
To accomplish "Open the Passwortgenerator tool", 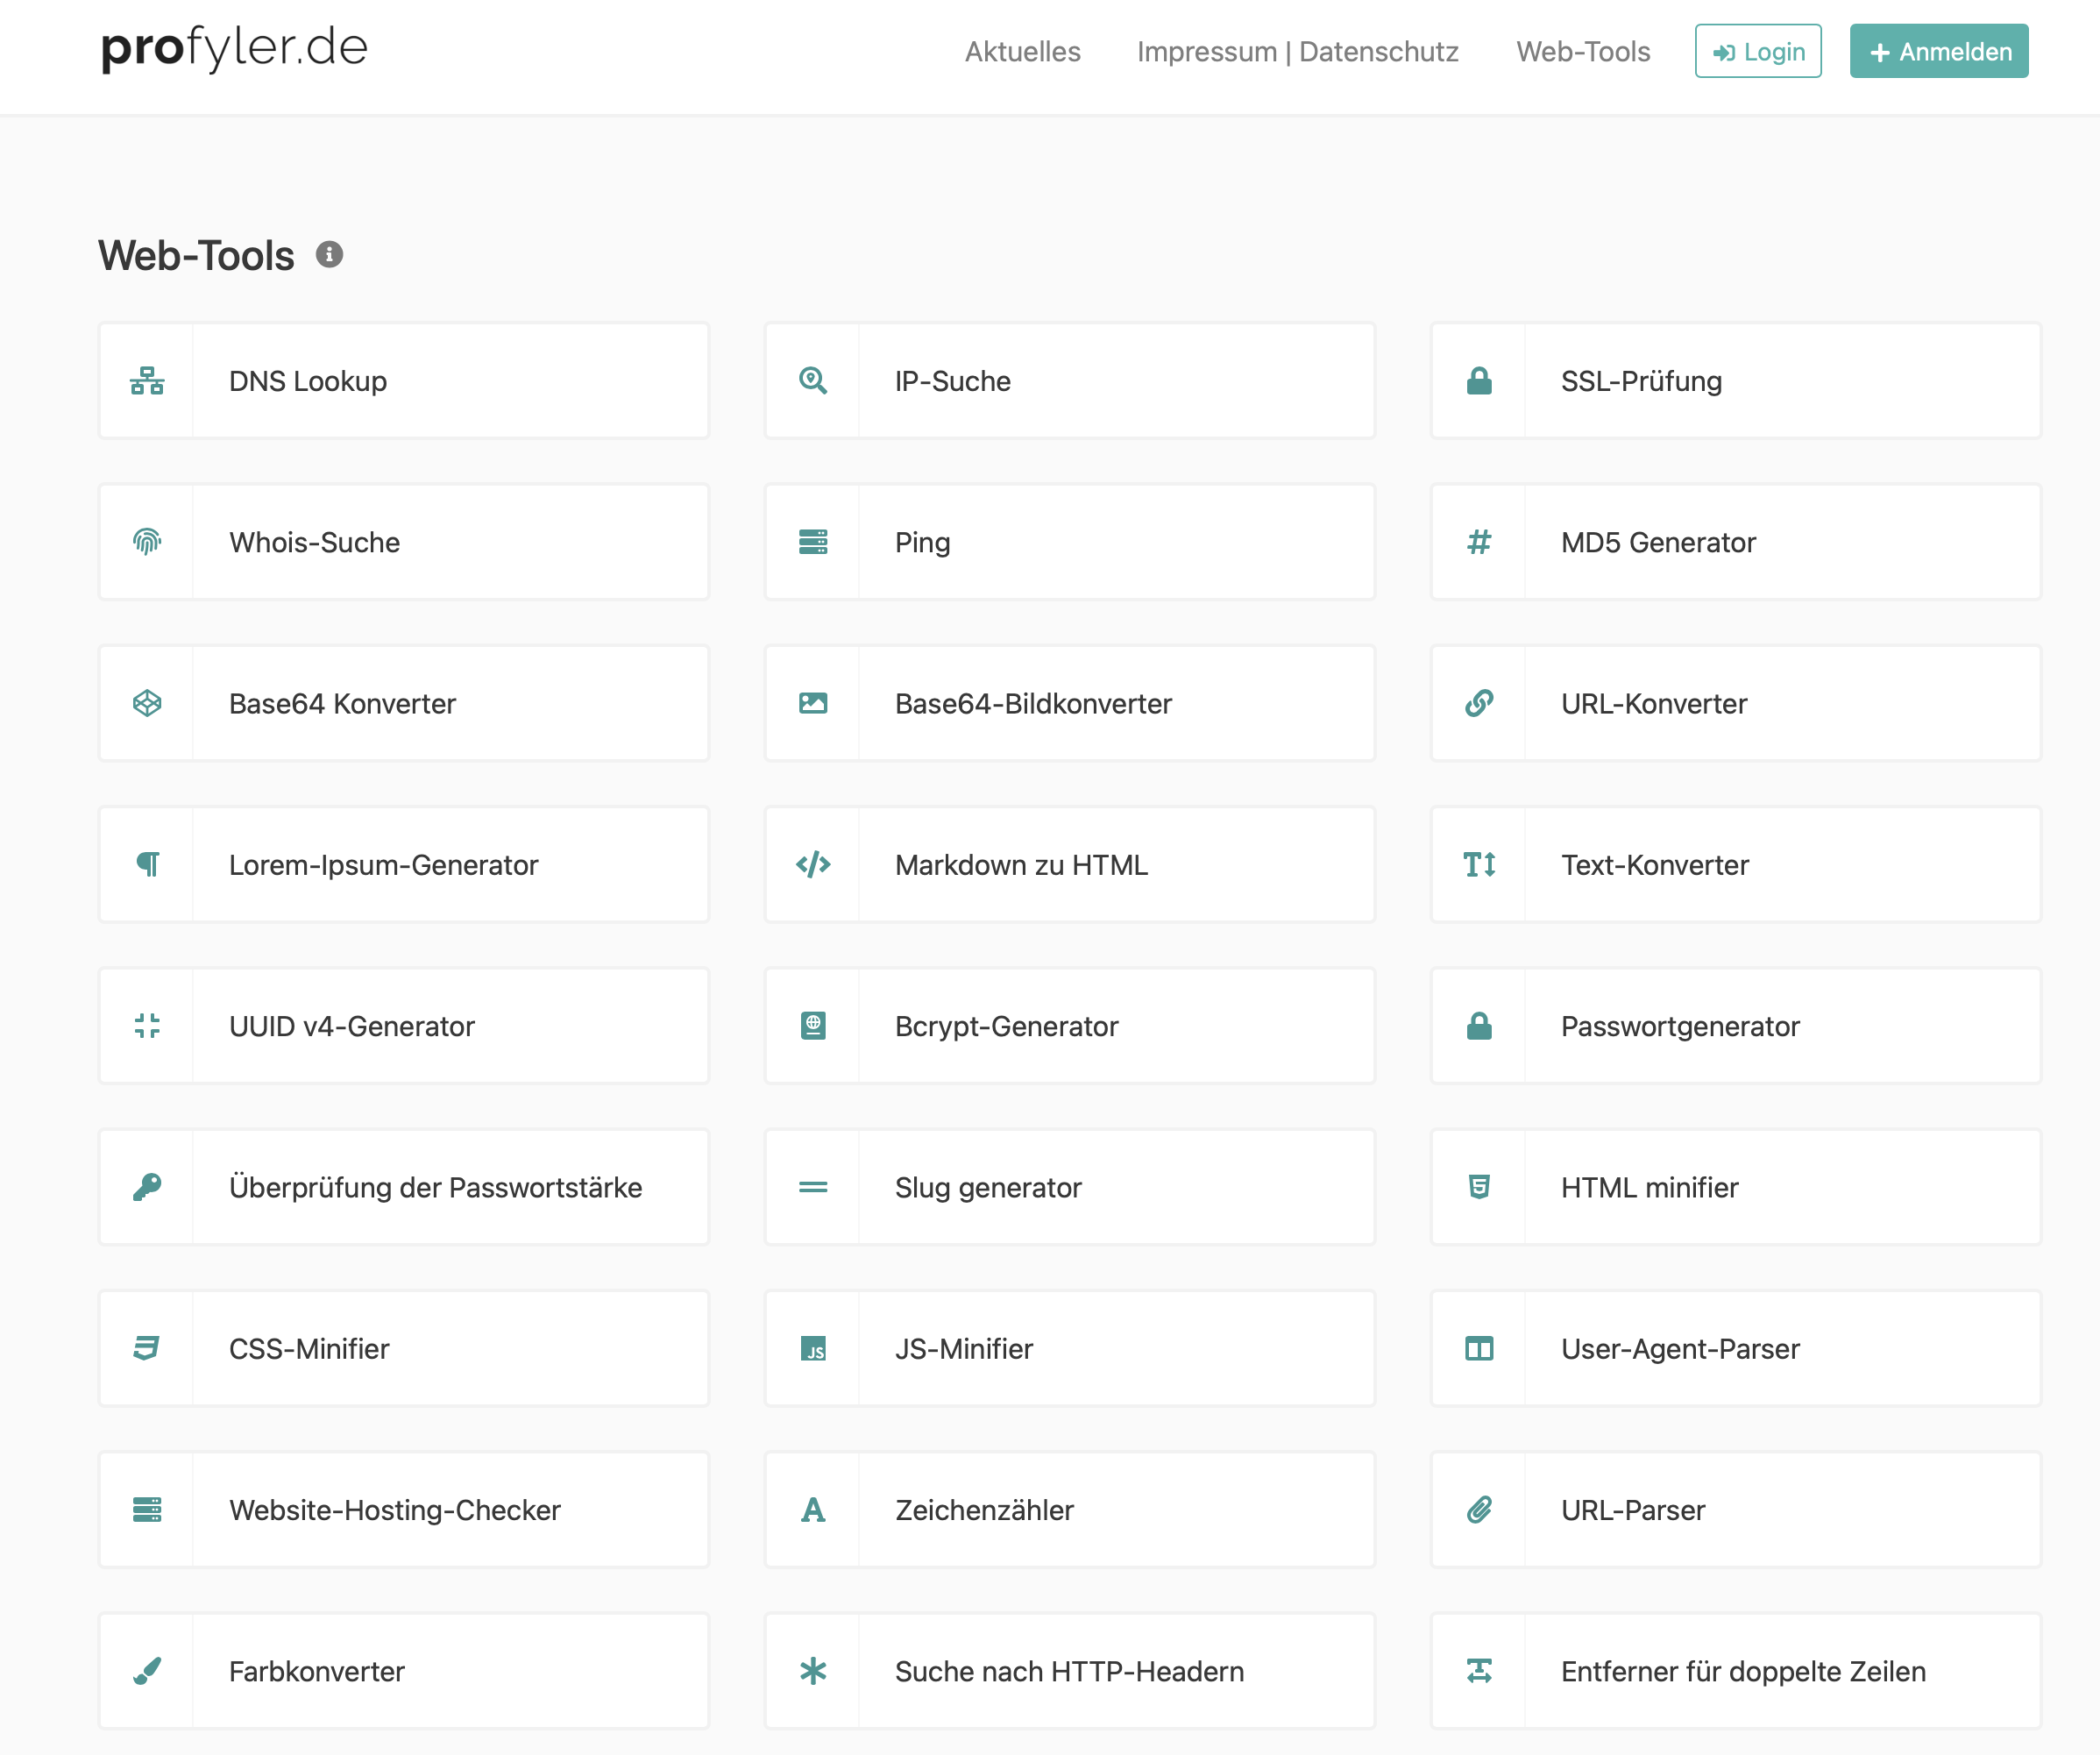I will pos(1679,1026).
